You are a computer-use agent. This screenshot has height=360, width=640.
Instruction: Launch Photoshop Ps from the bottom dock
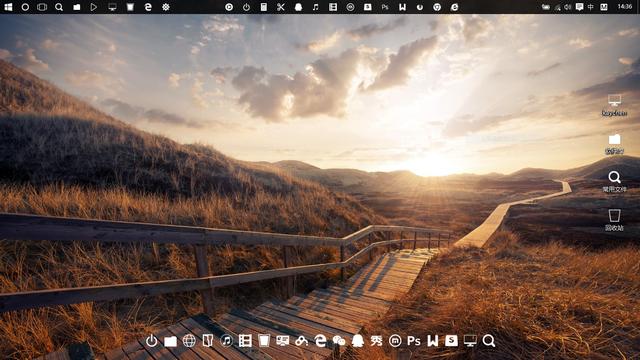click(414, 340)
